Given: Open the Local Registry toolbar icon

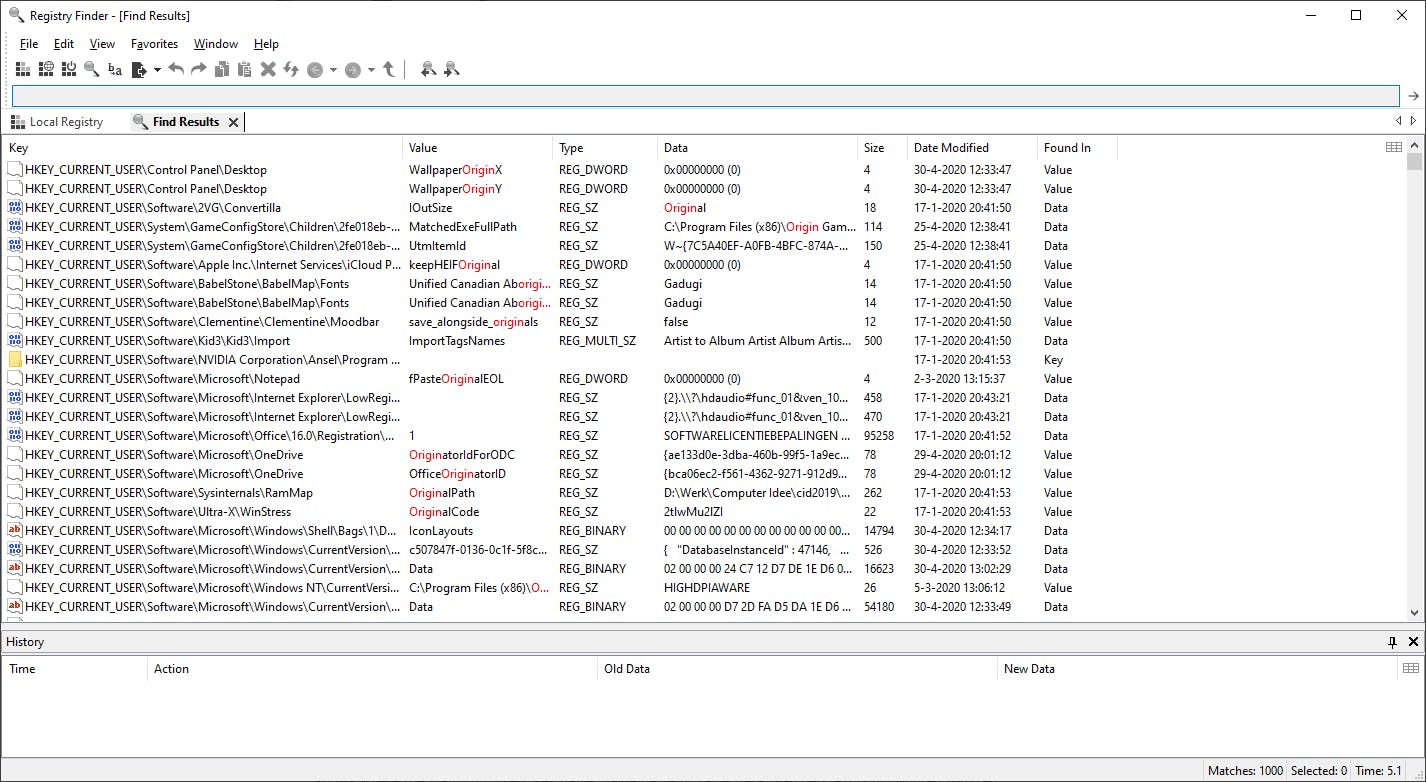Looking at the screenshot, I should [x=22, y=68].
